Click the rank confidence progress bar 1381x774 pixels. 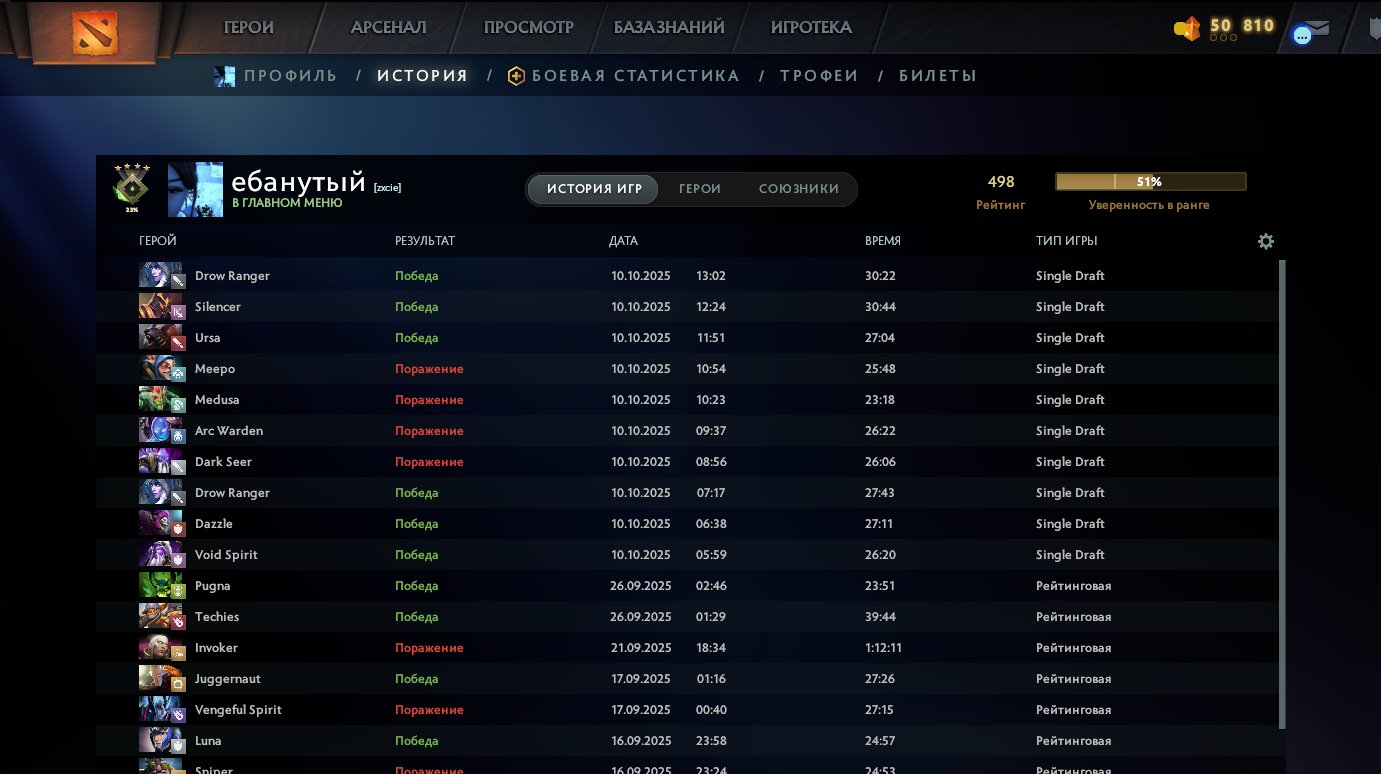tap(1150, 182)
